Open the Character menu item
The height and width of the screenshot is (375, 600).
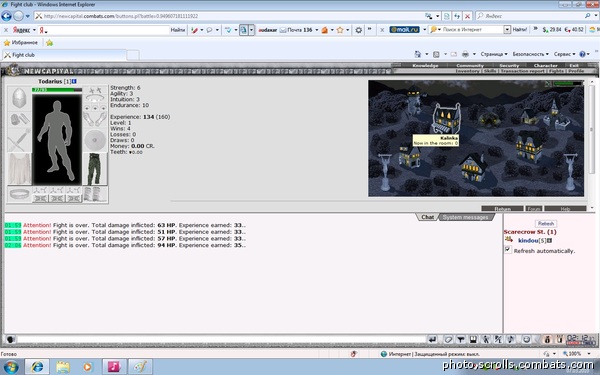tap(545, 65)
